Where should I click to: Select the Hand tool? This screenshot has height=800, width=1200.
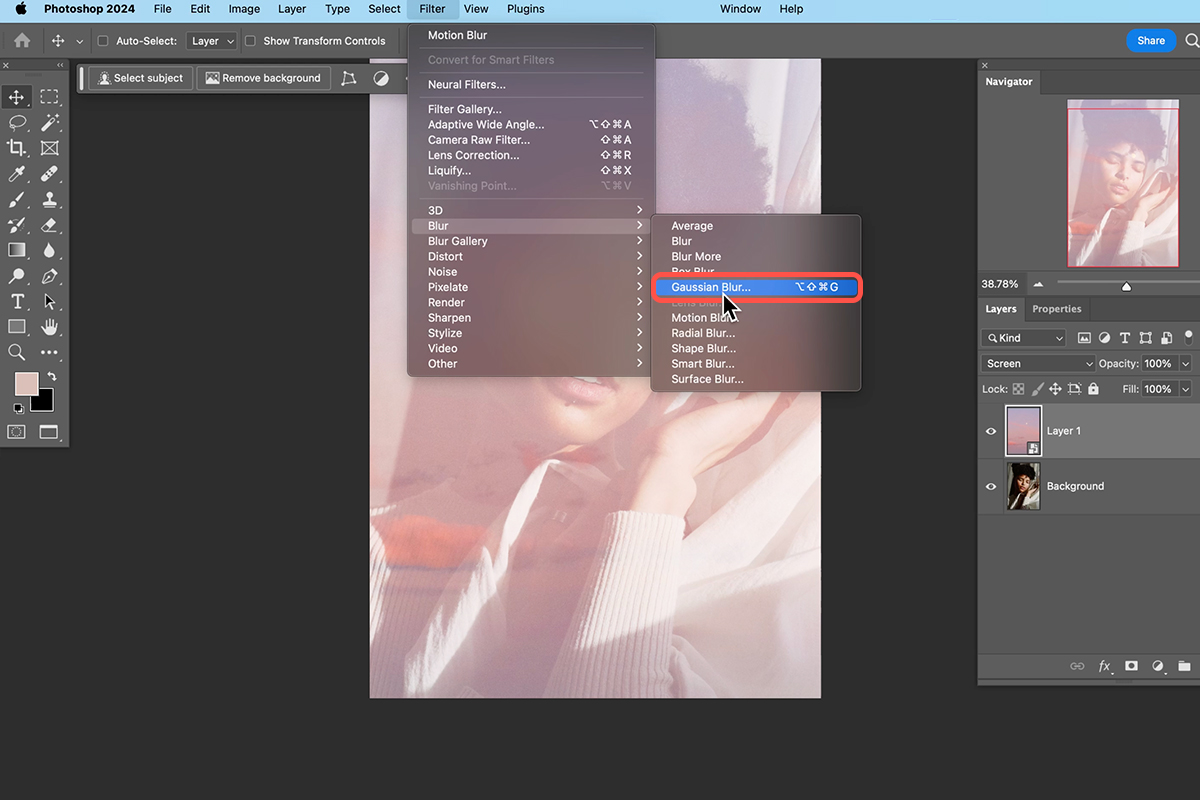coord(49,327)
